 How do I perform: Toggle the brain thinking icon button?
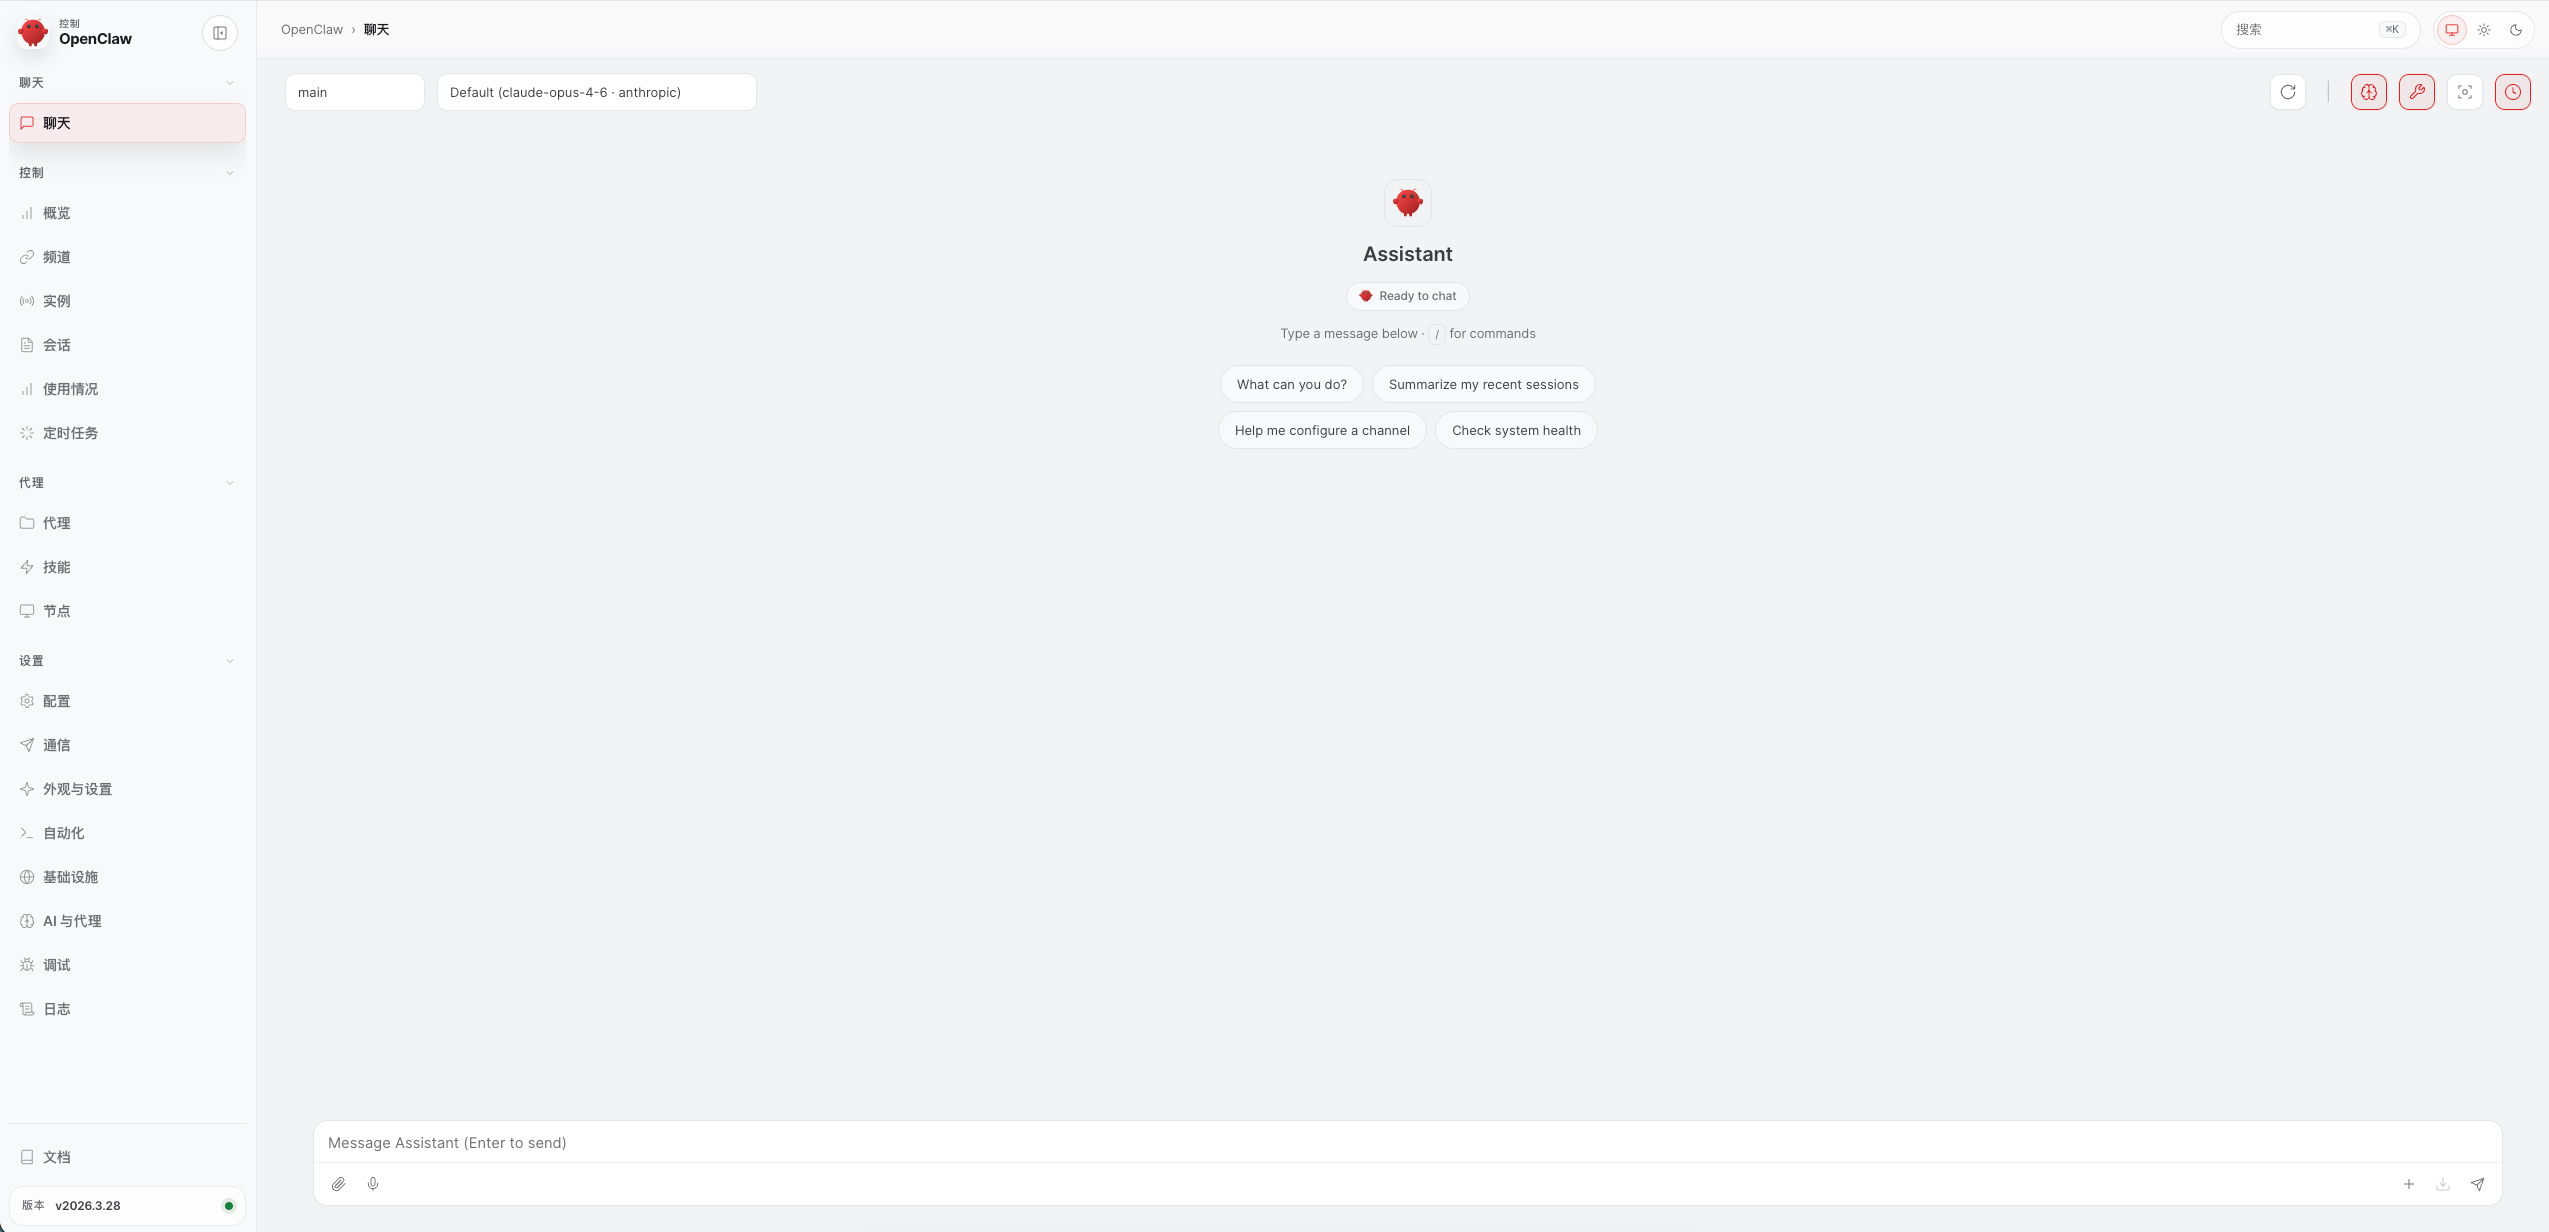[x=2368, y=92]
